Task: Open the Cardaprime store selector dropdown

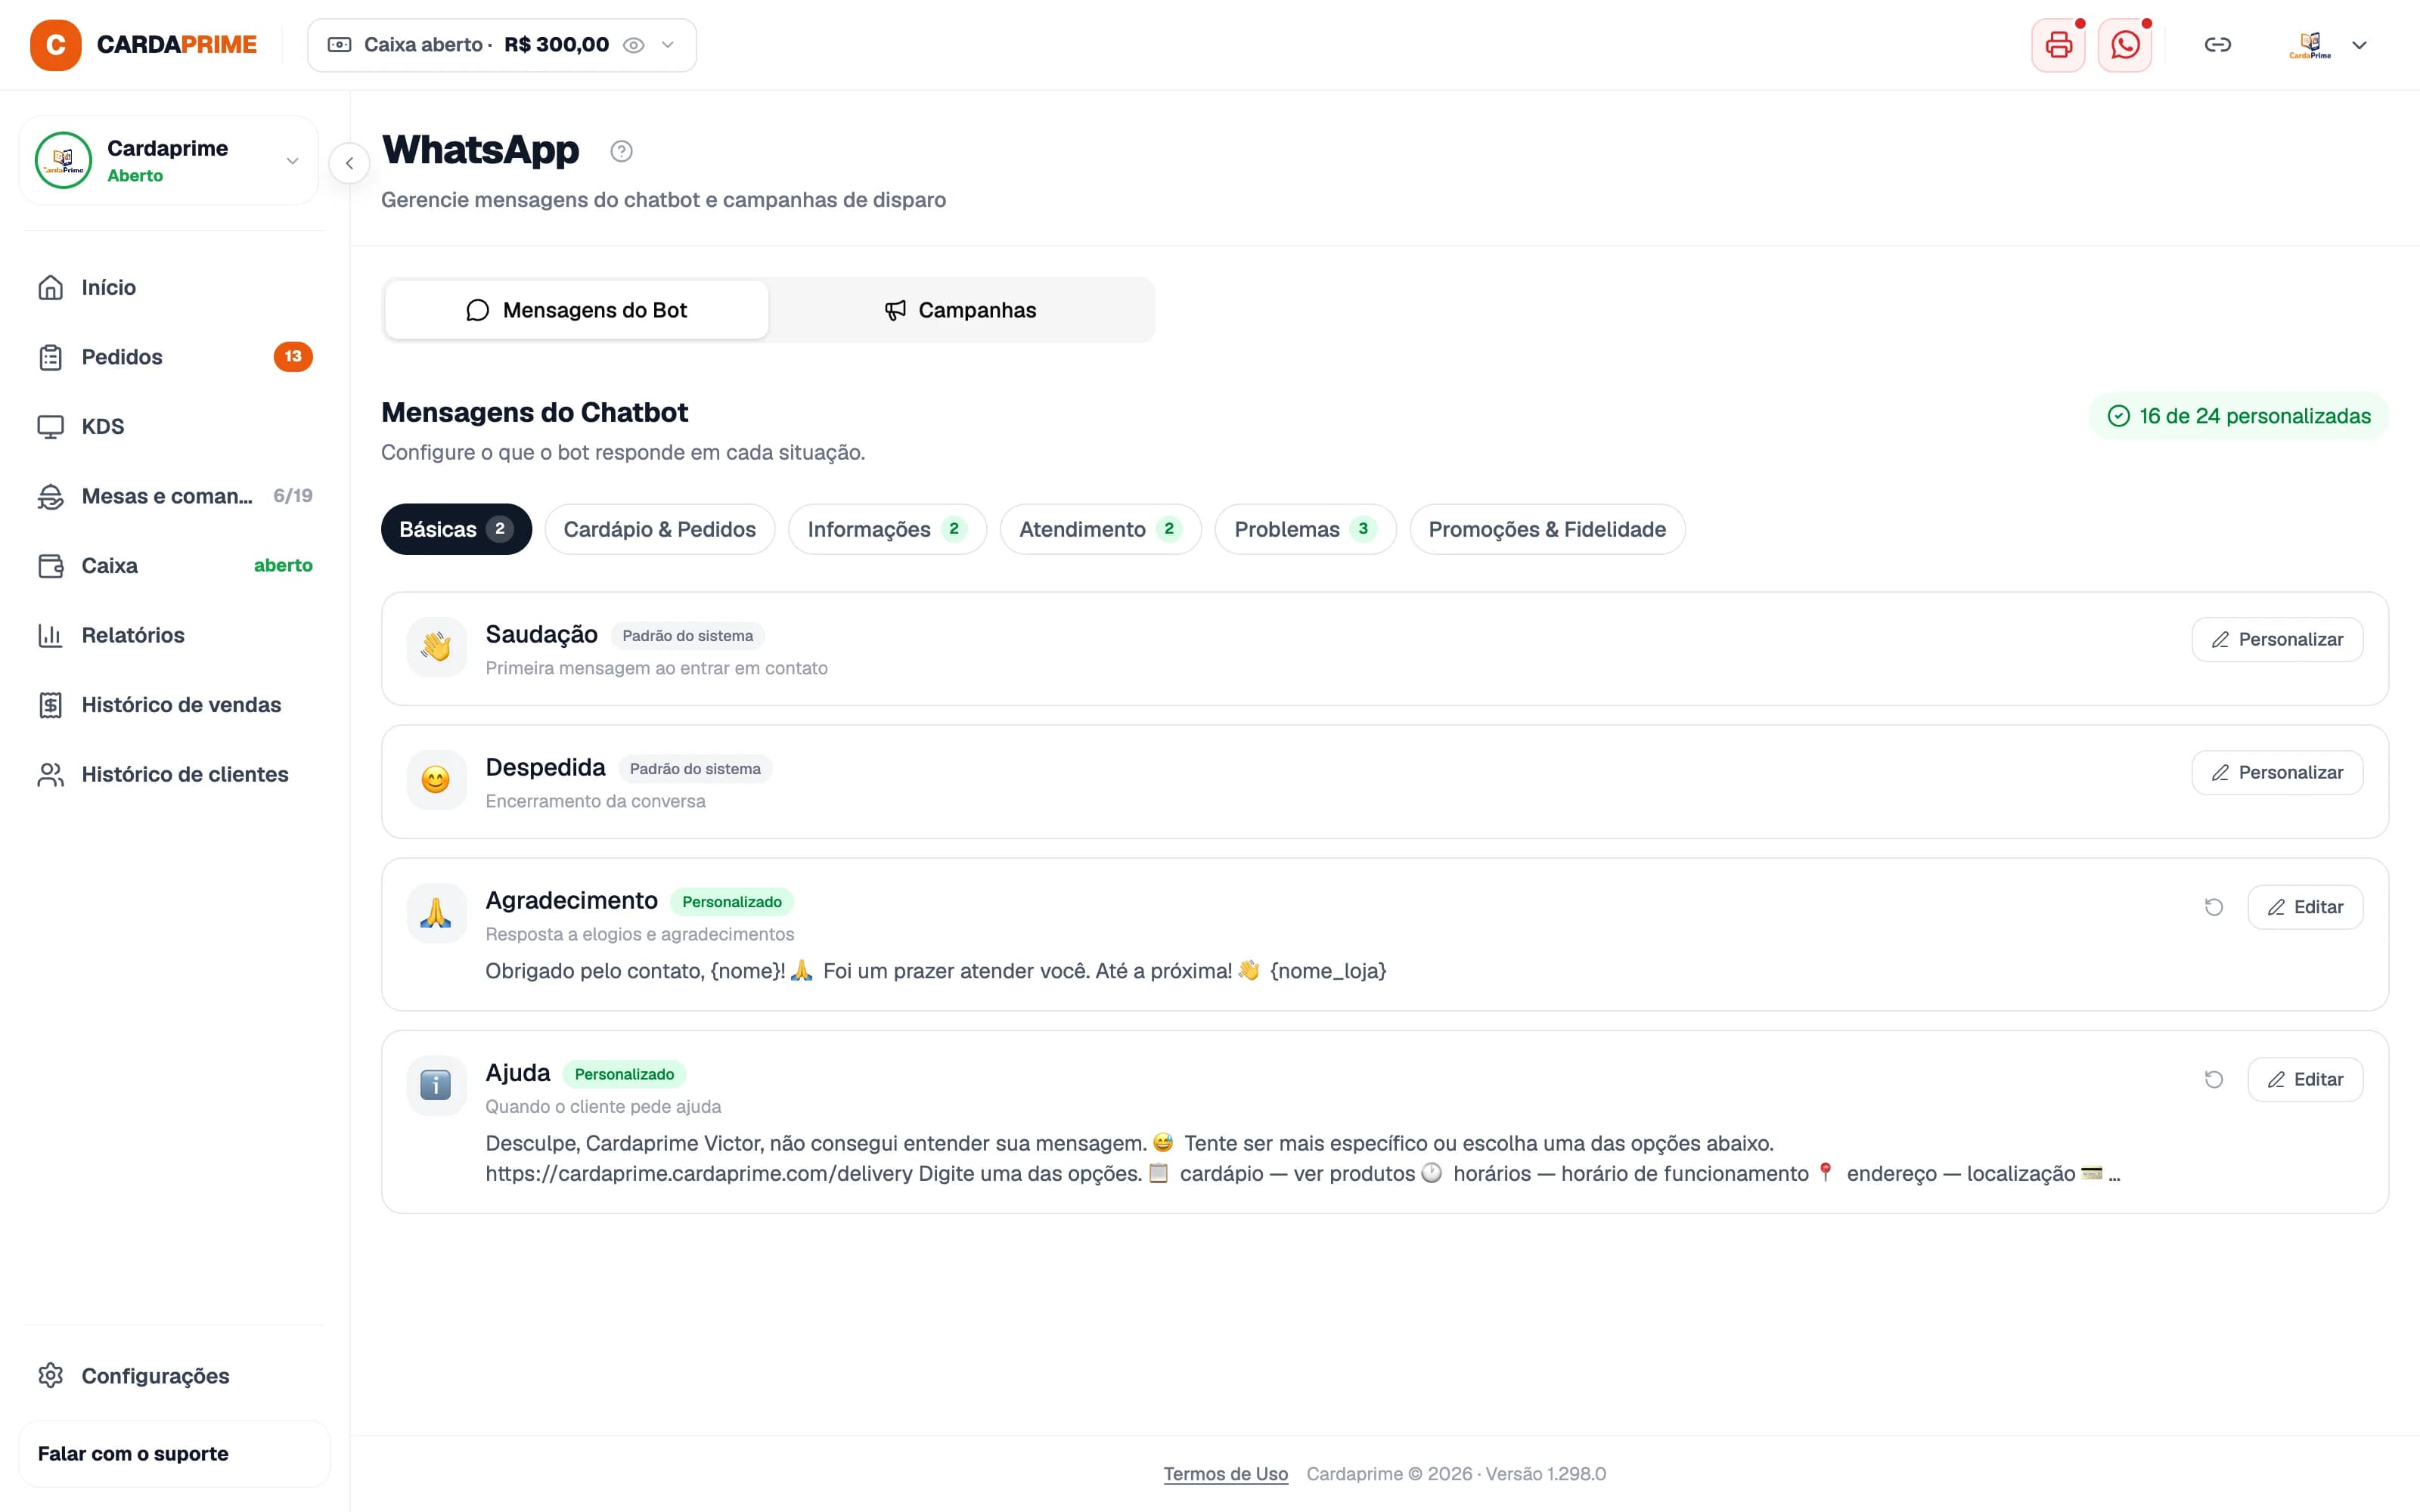Action: point(169,161)
